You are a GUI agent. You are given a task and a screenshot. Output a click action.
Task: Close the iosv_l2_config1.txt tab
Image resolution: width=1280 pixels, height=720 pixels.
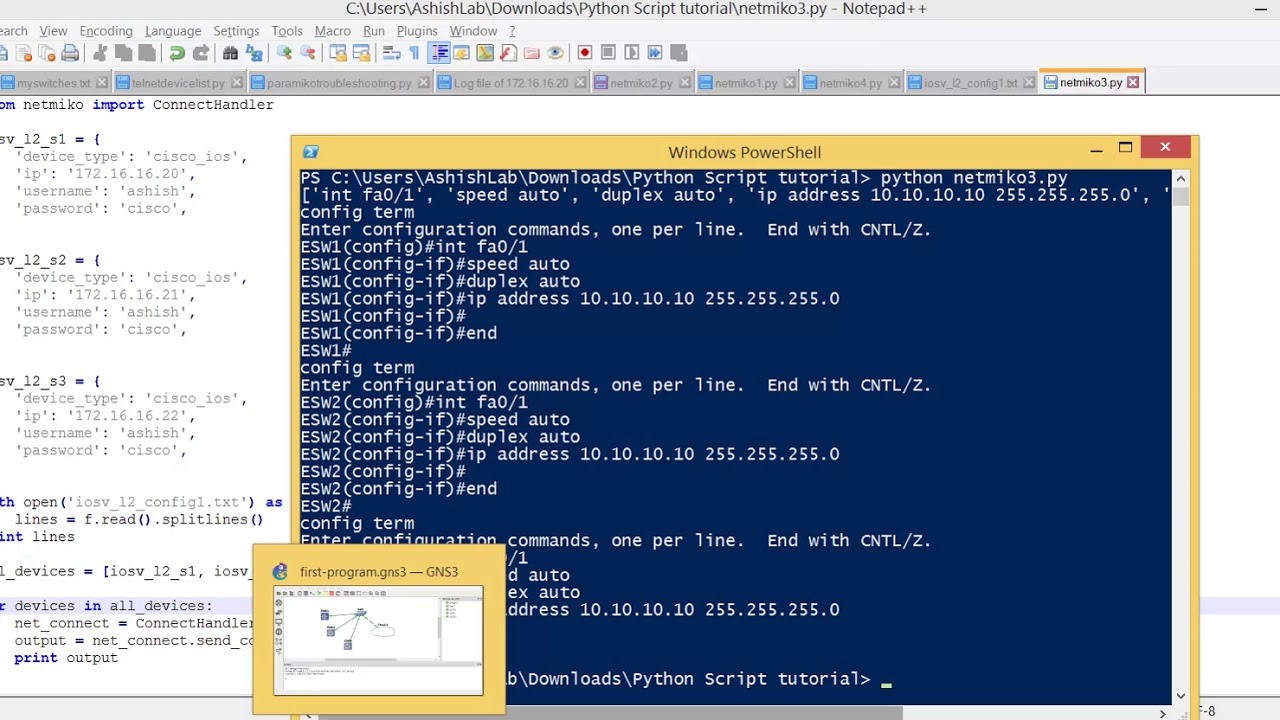(1028, 83)
